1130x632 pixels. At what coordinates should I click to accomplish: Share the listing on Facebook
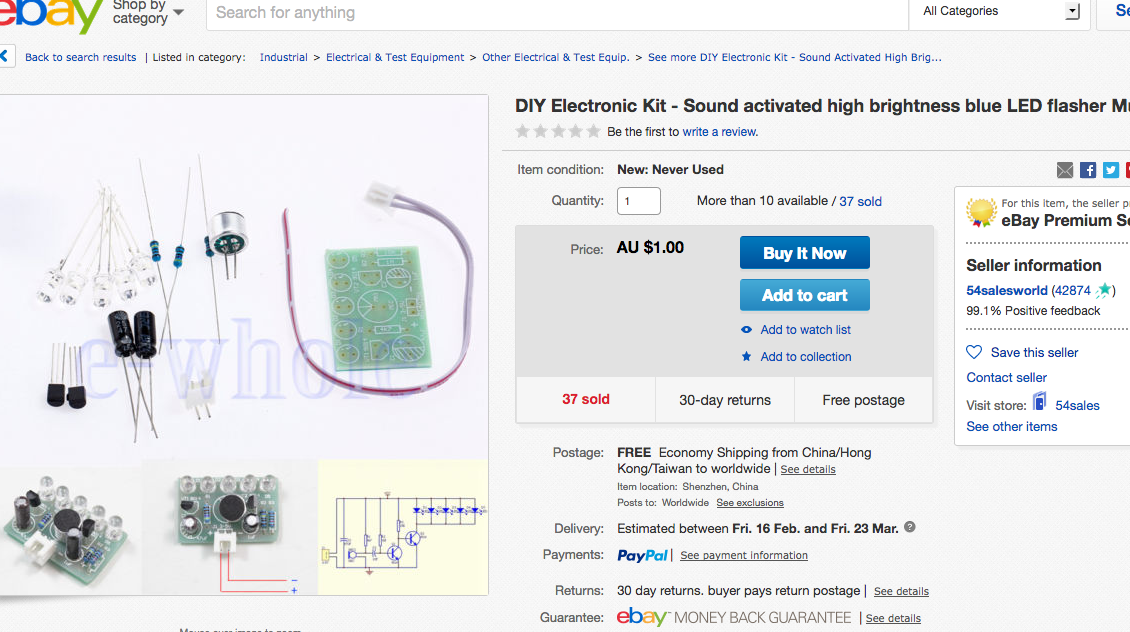(1088, 170)
